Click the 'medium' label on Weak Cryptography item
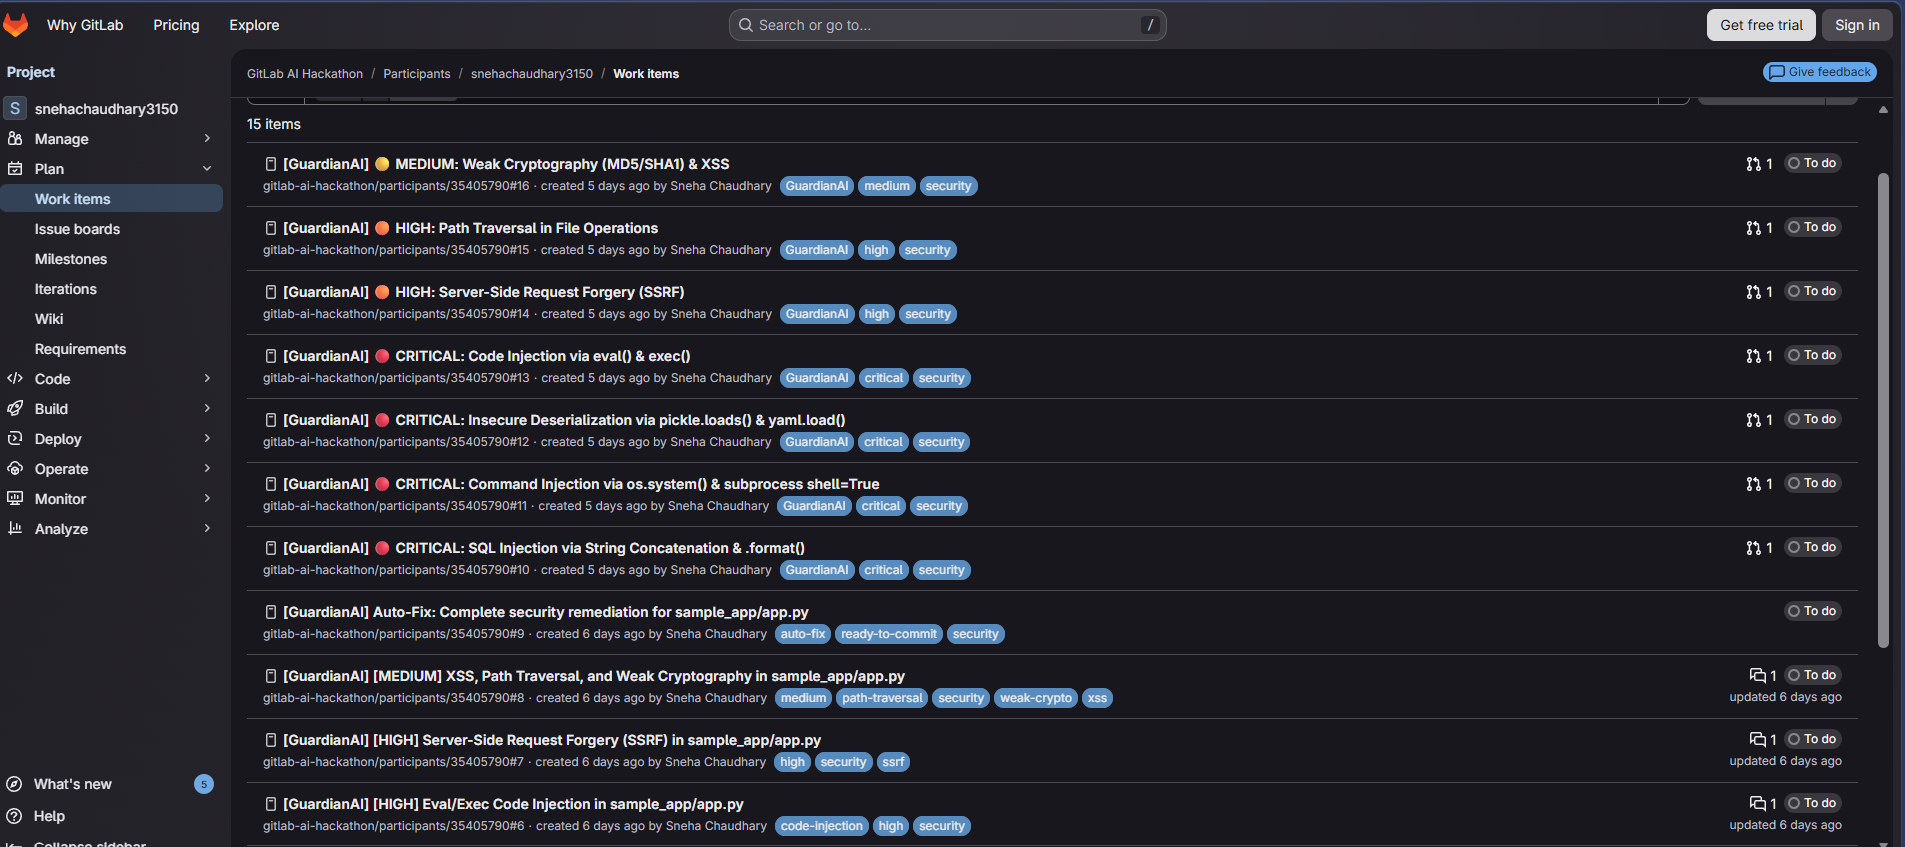This screenshot has height=847, width=1905. pyautogui.click(x=887, y=186)
